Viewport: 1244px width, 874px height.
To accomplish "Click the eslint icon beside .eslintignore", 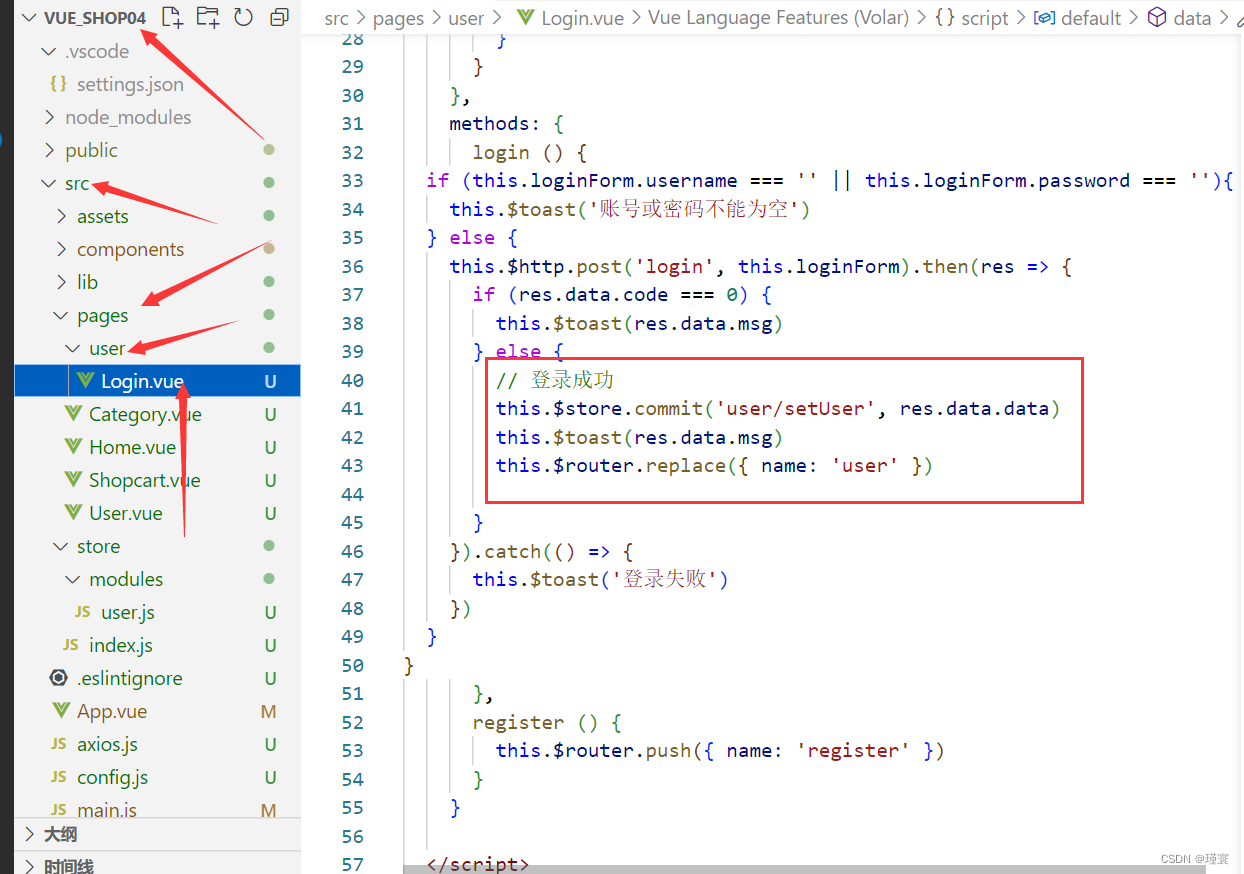I will click(x=59, y=678).
